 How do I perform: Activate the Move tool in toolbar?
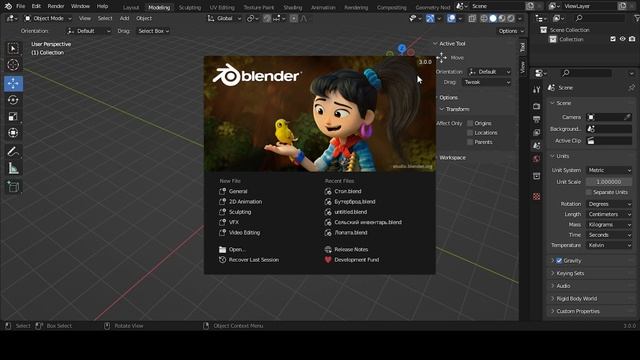[x=13, y=83]
